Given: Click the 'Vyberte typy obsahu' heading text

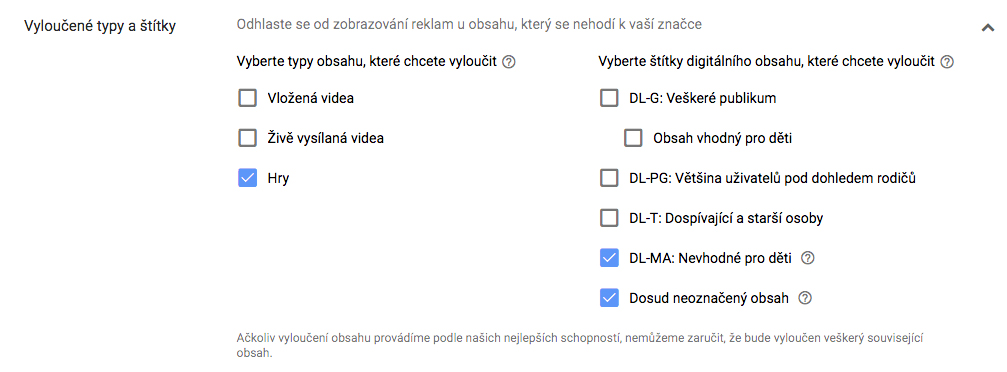Looking at the screenshot, I should (367, 62).
